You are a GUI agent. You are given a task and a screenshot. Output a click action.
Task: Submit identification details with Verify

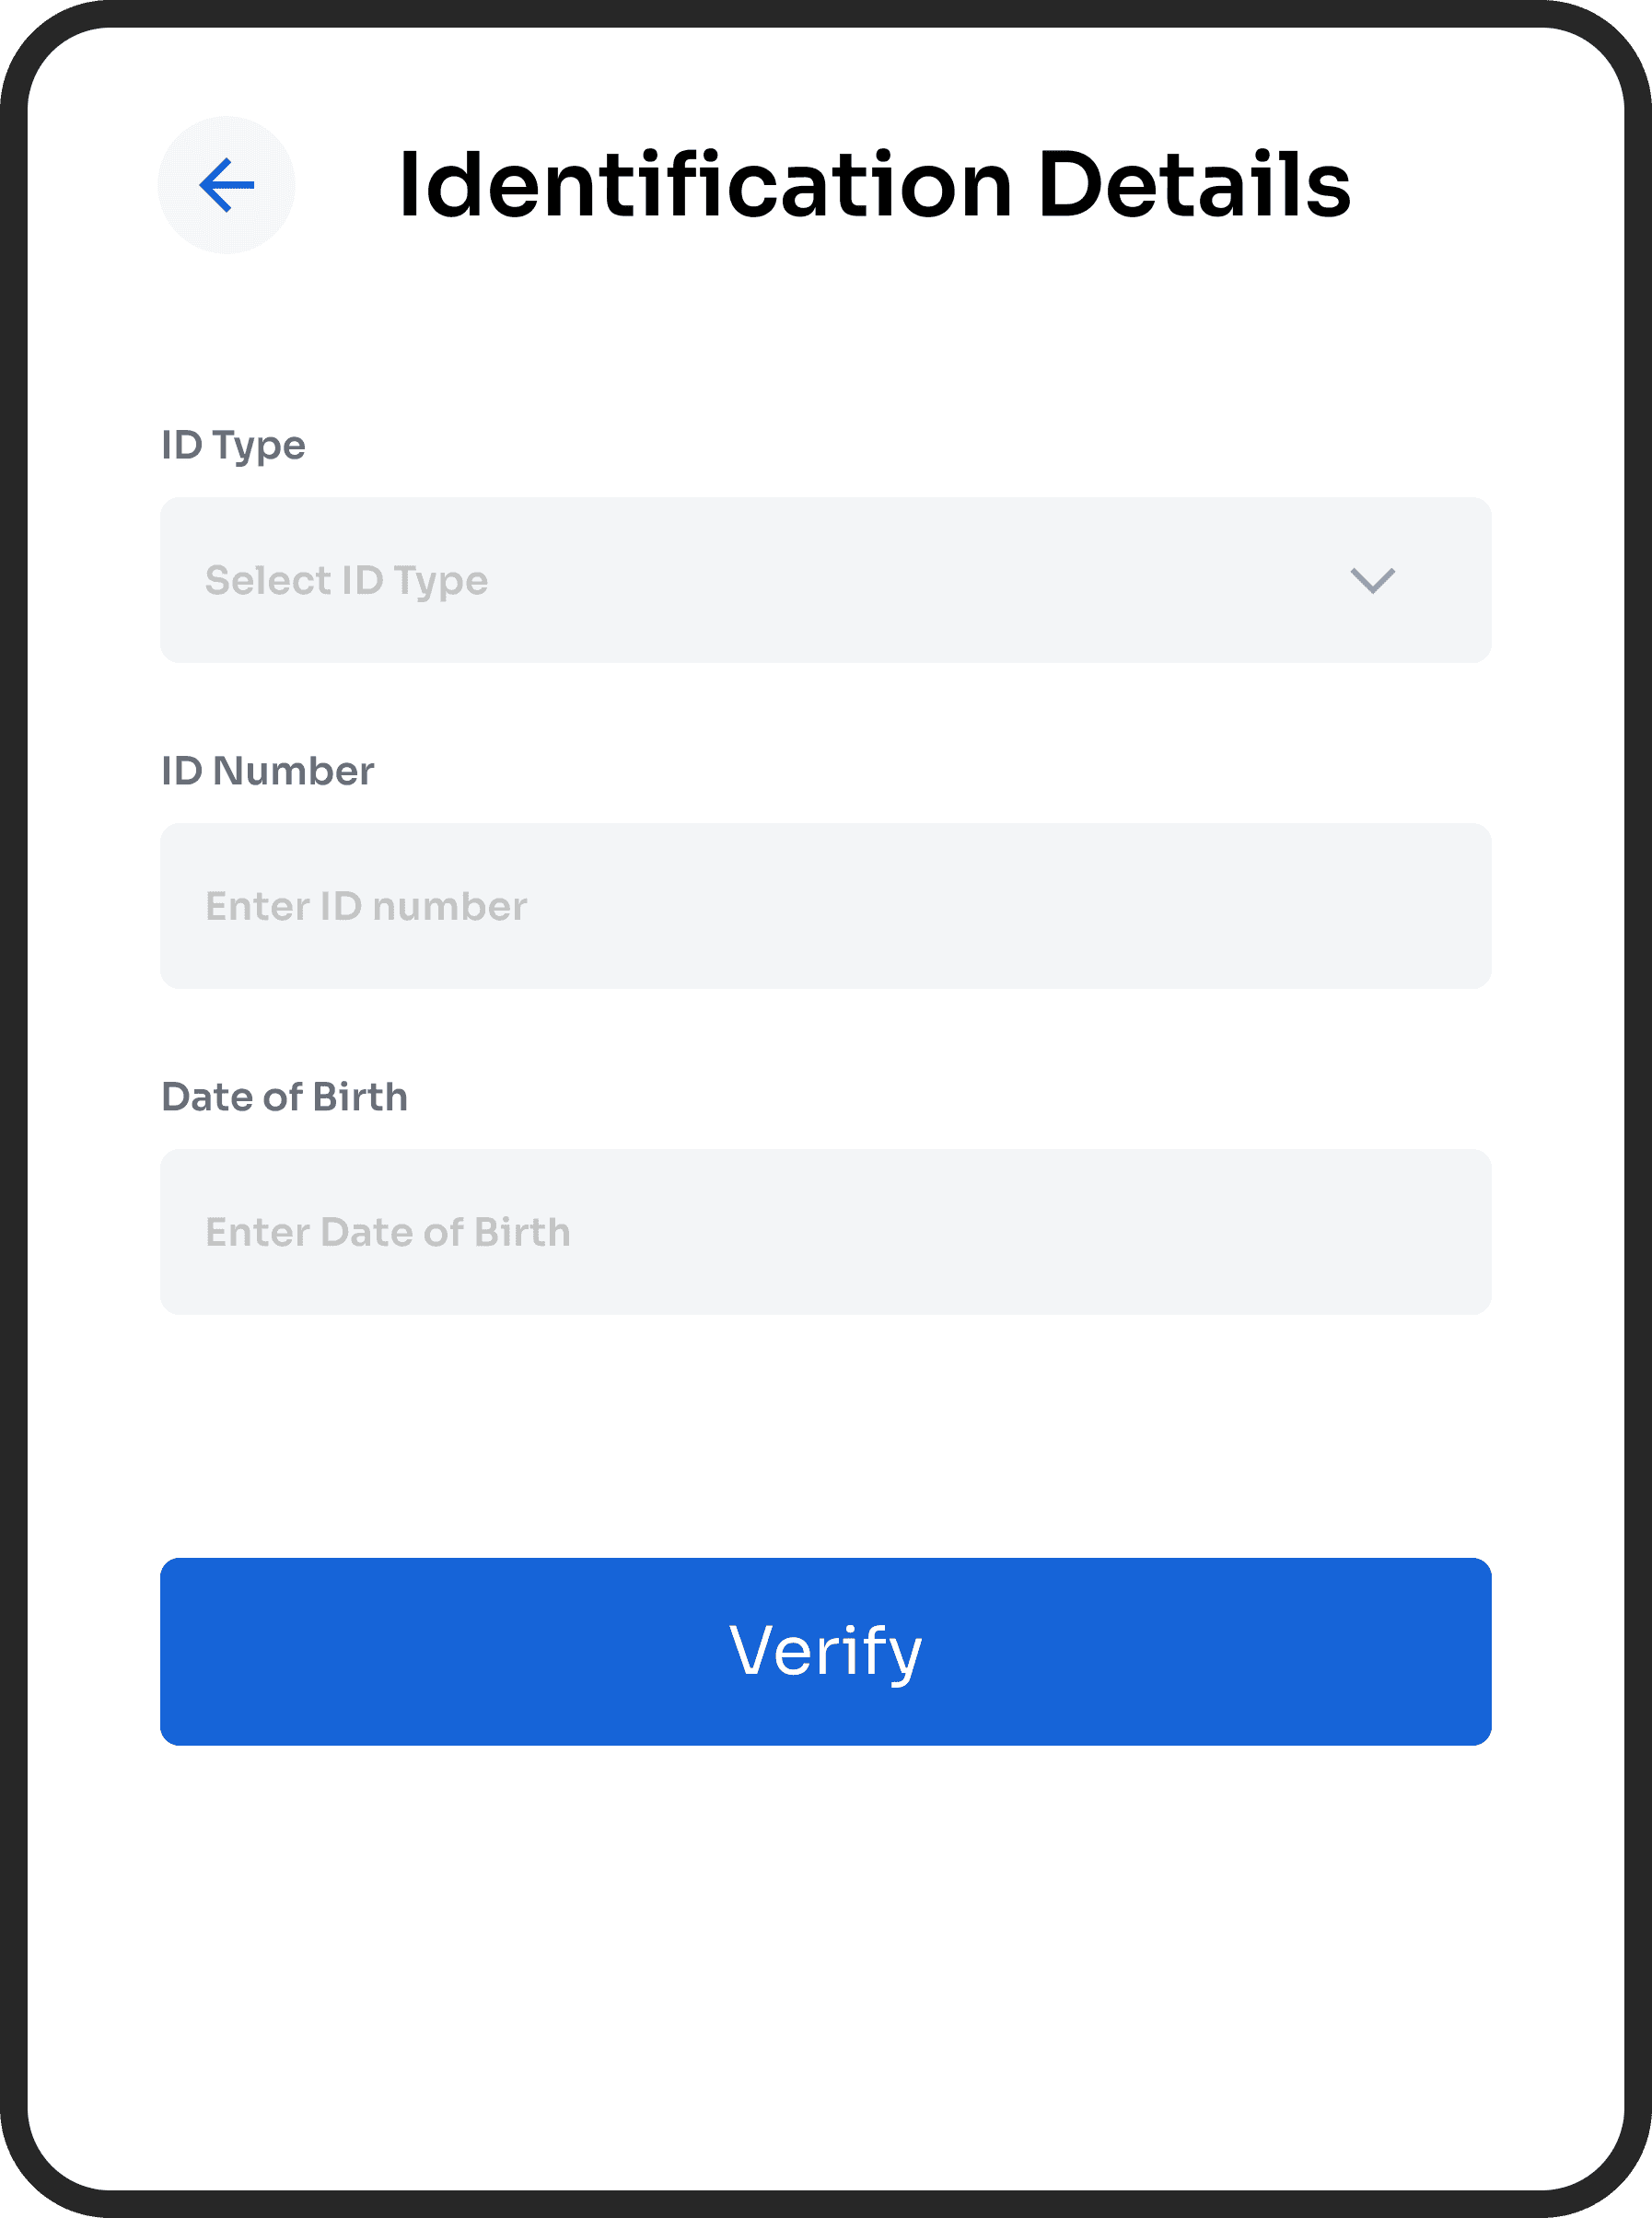(825, 1651)
